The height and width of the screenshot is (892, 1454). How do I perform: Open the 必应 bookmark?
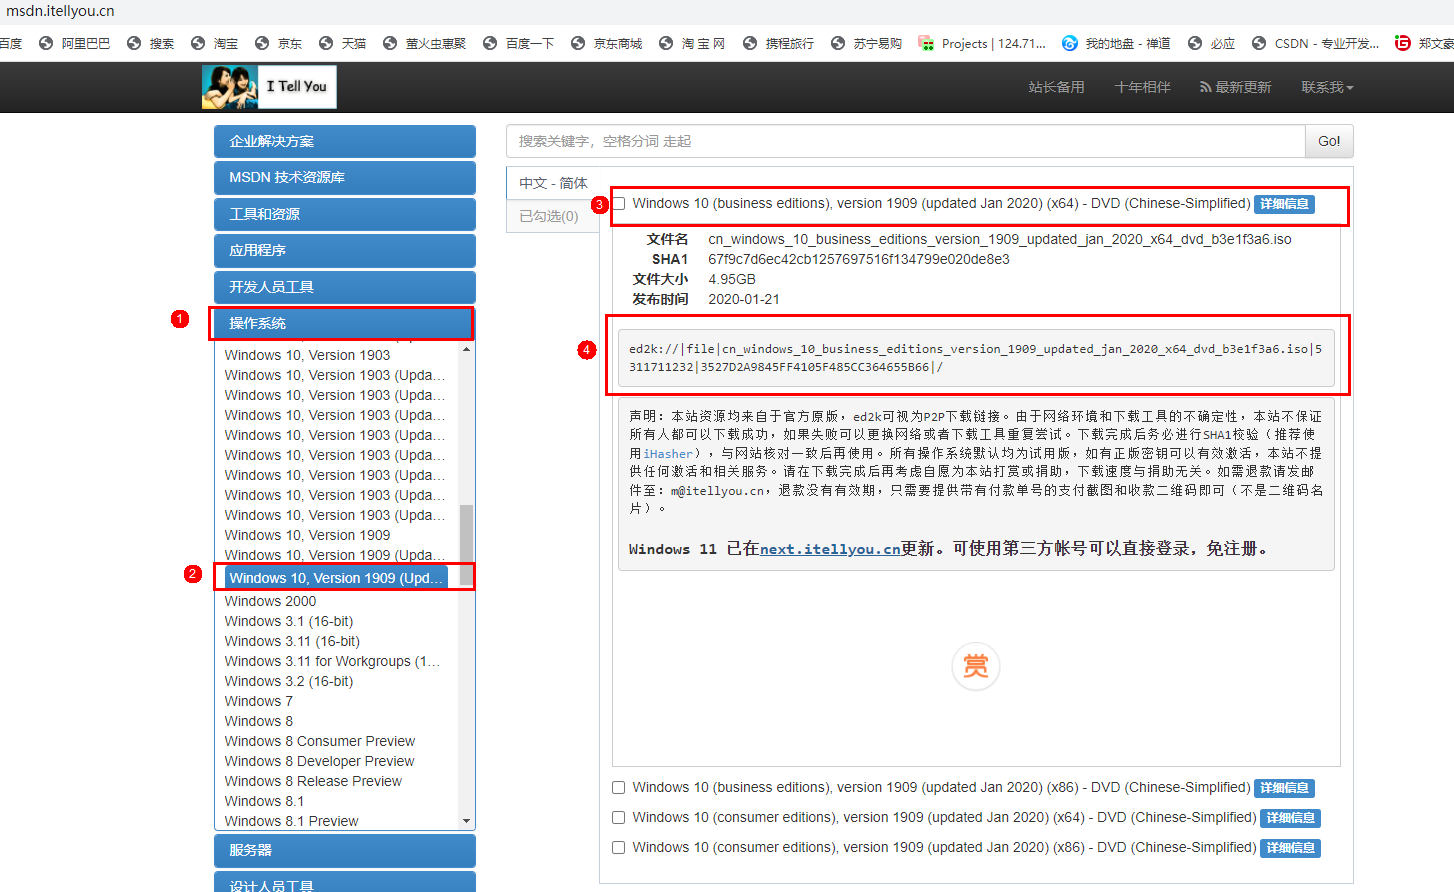(1212, 43)
